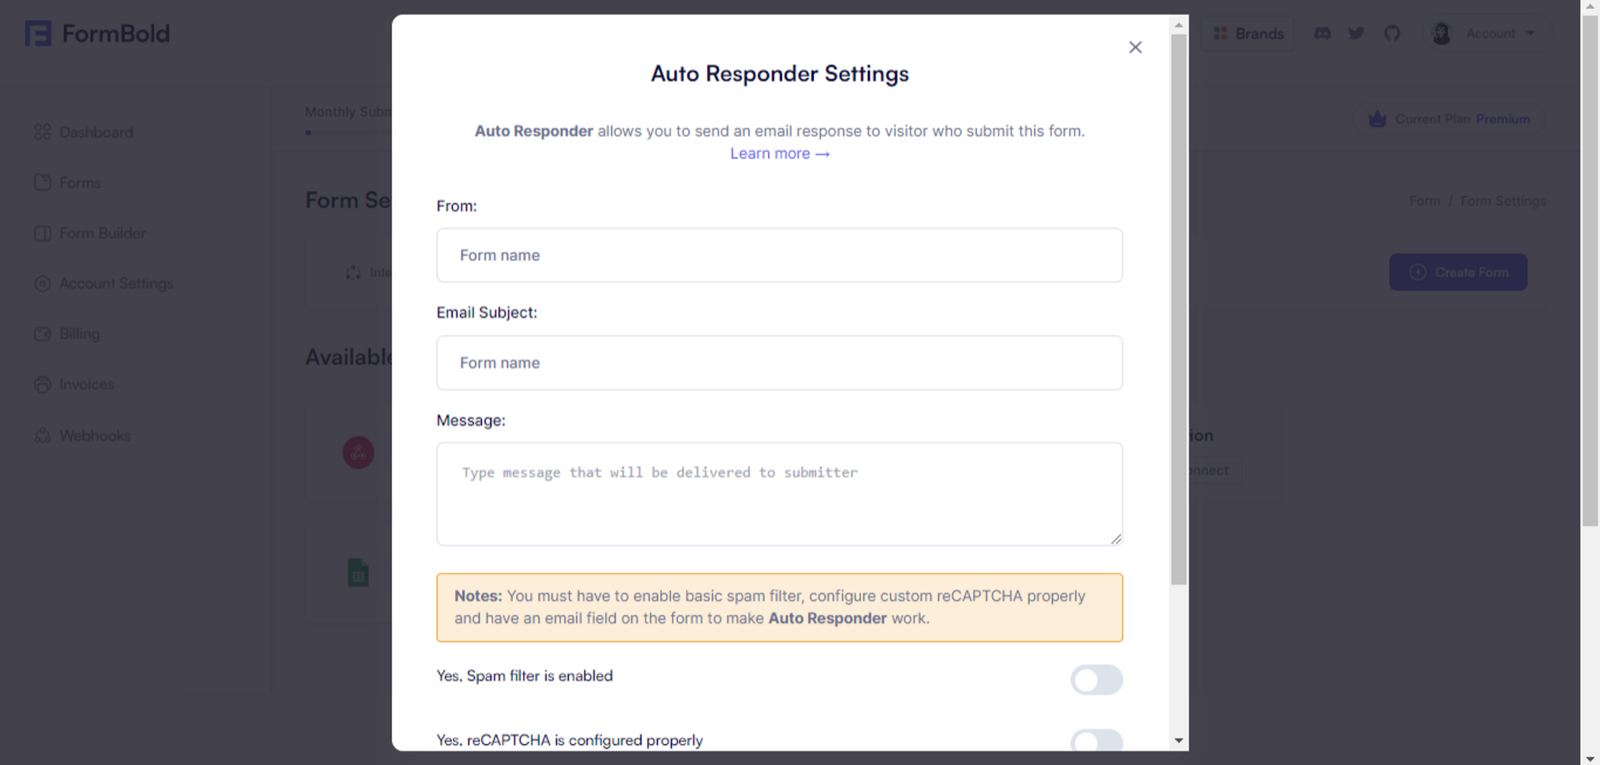Screen dimensions: 1600x765
Task: Click the Invoices sidebar icon
Action: [x=42, y=384]
